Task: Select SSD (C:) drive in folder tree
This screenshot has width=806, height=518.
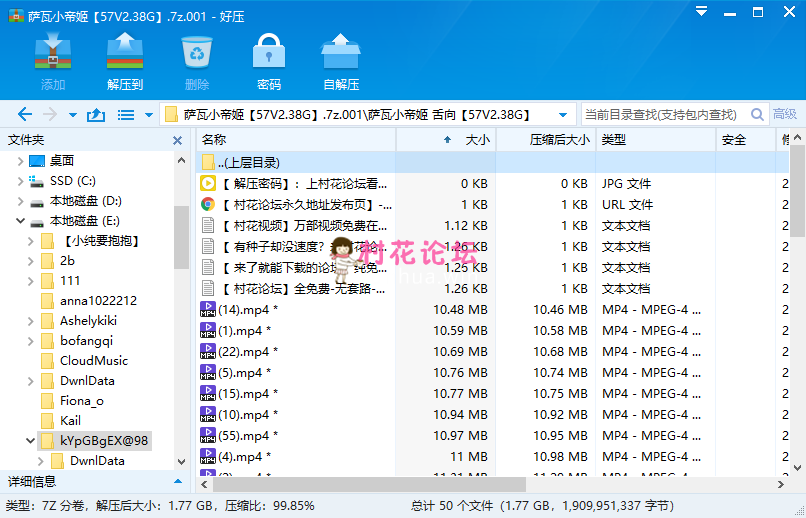Action: (72, 181)
